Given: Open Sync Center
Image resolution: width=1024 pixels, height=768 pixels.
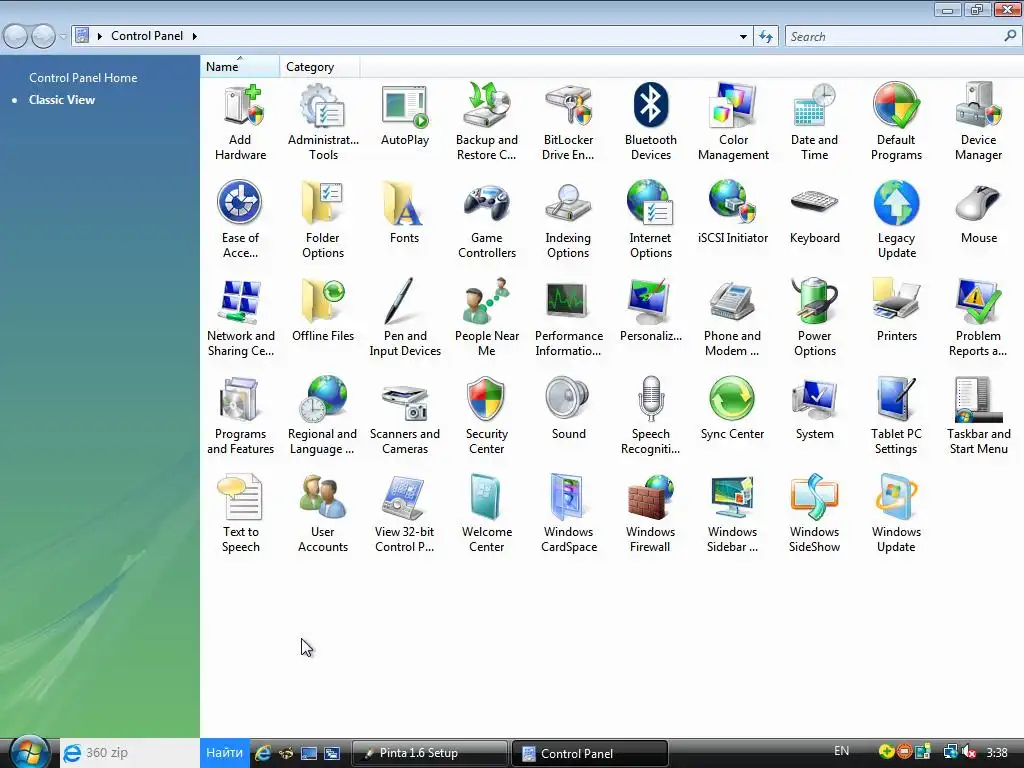Looking at the screenshot, I should 732,409.
